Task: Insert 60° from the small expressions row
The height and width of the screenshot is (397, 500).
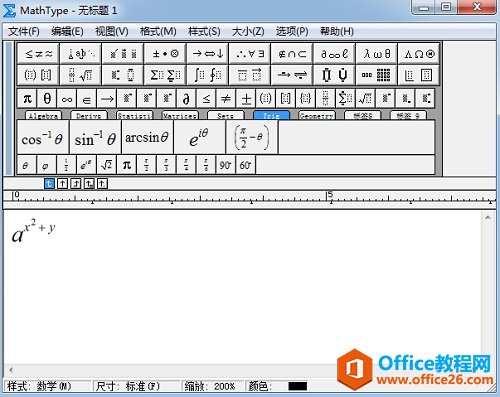Action: tap(246, 165)
